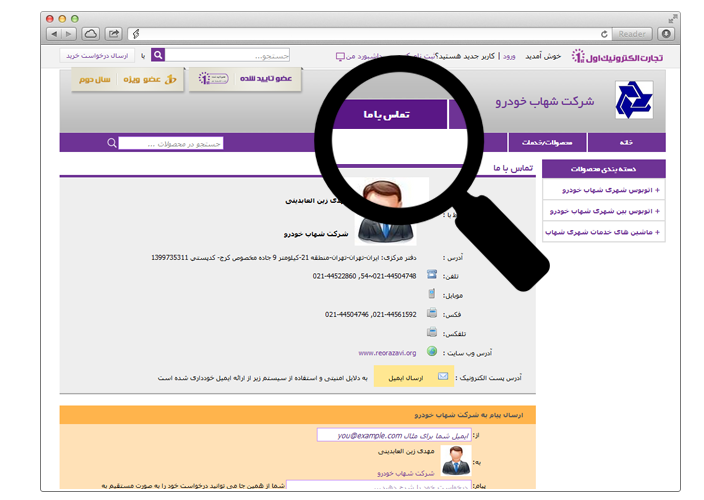Open the خانه menu item
704x500 pixels.
point(626,142)
